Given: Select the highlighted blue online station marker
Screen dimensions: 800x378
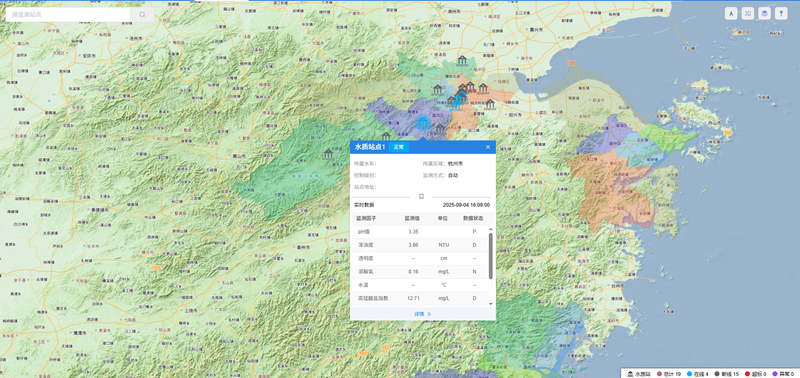Looking at the screenshot, I should [422, 122].
